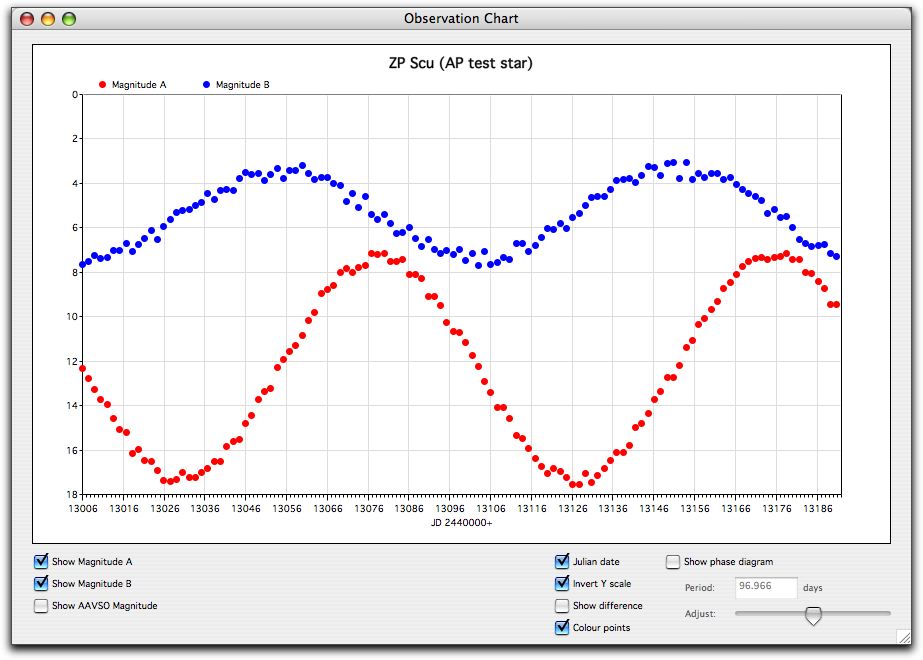
Task: Enable Show AAVSO Magnitude
Action: [x=41, y=606]
